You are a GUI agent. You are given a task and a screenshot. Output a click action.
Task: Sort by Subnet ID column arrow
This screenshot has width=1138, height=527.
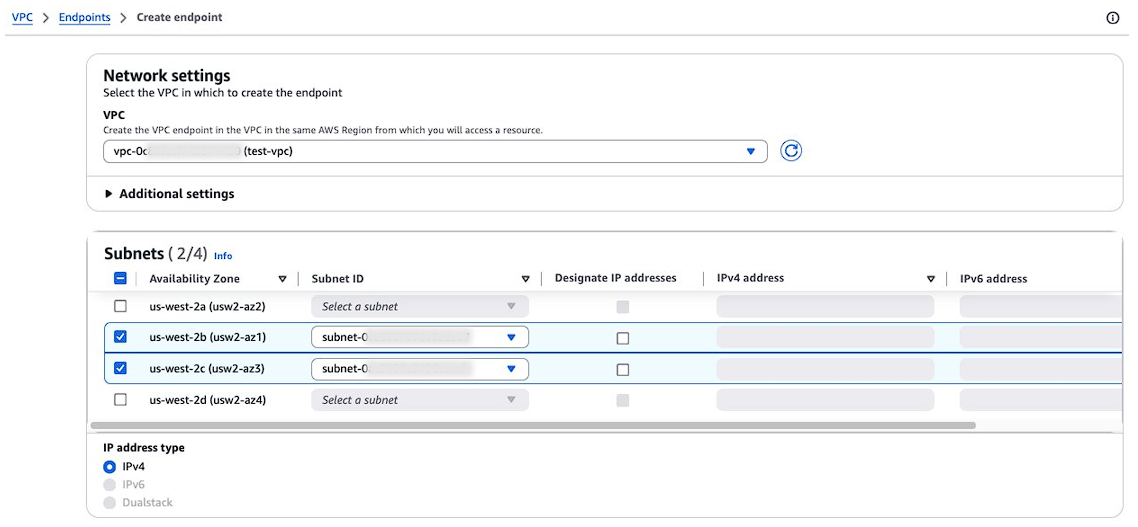tap(525, 279)
